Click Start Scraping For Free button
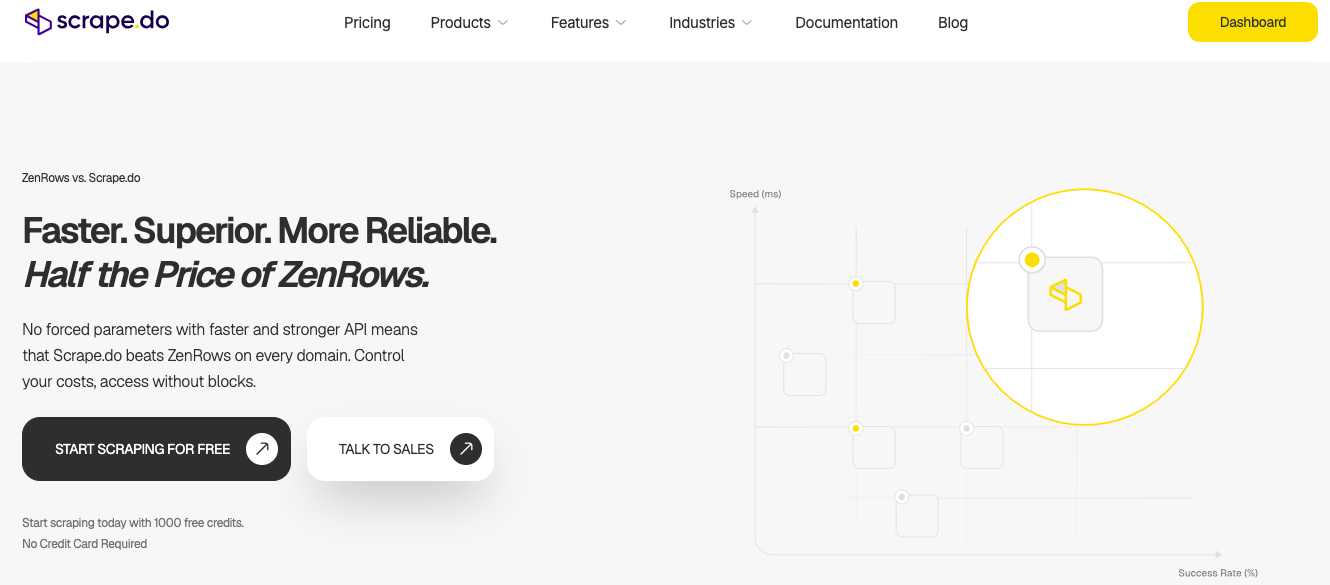Screen dimensions: 1330x585 (156, 449)
